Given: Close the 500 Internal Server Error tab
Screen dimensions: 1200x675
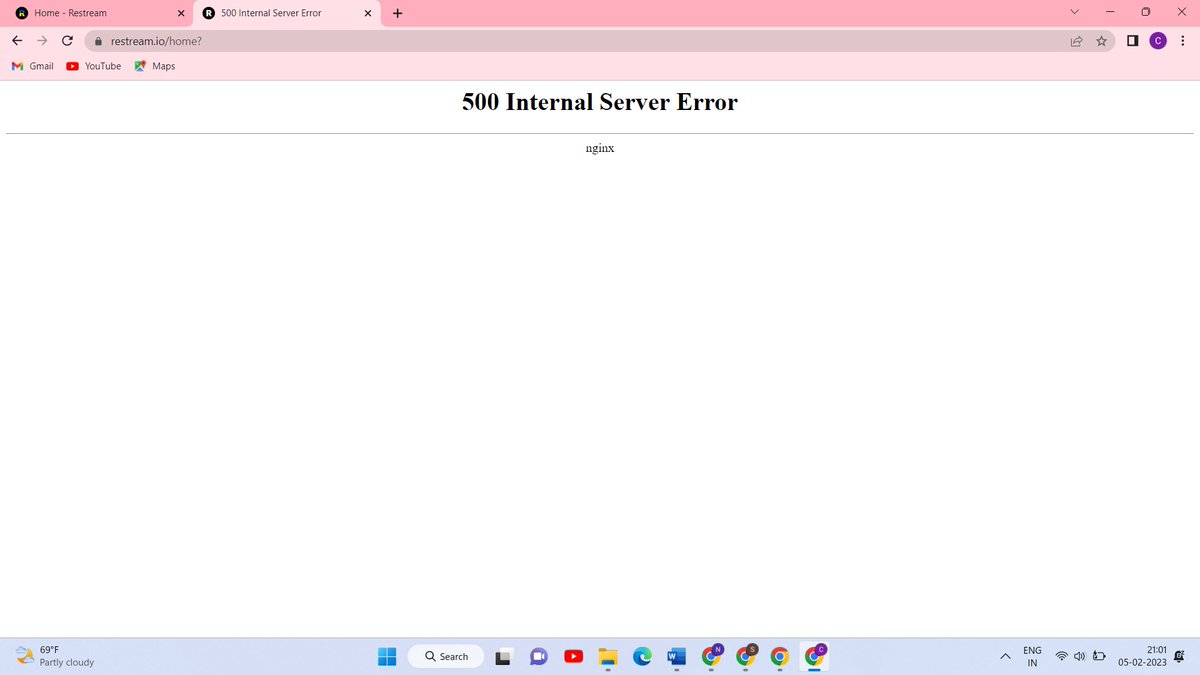Looking at the screenshot, I should 367,14.
